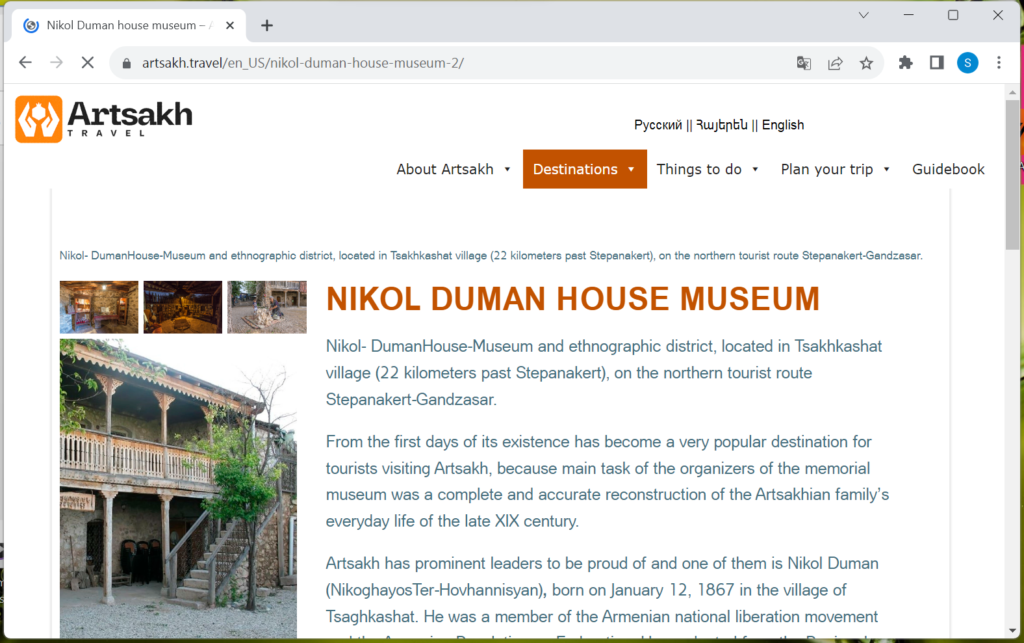Screen dimensions: 1024x643
Task: Click the Artsakh Travel logo
Action: [104, 119]
